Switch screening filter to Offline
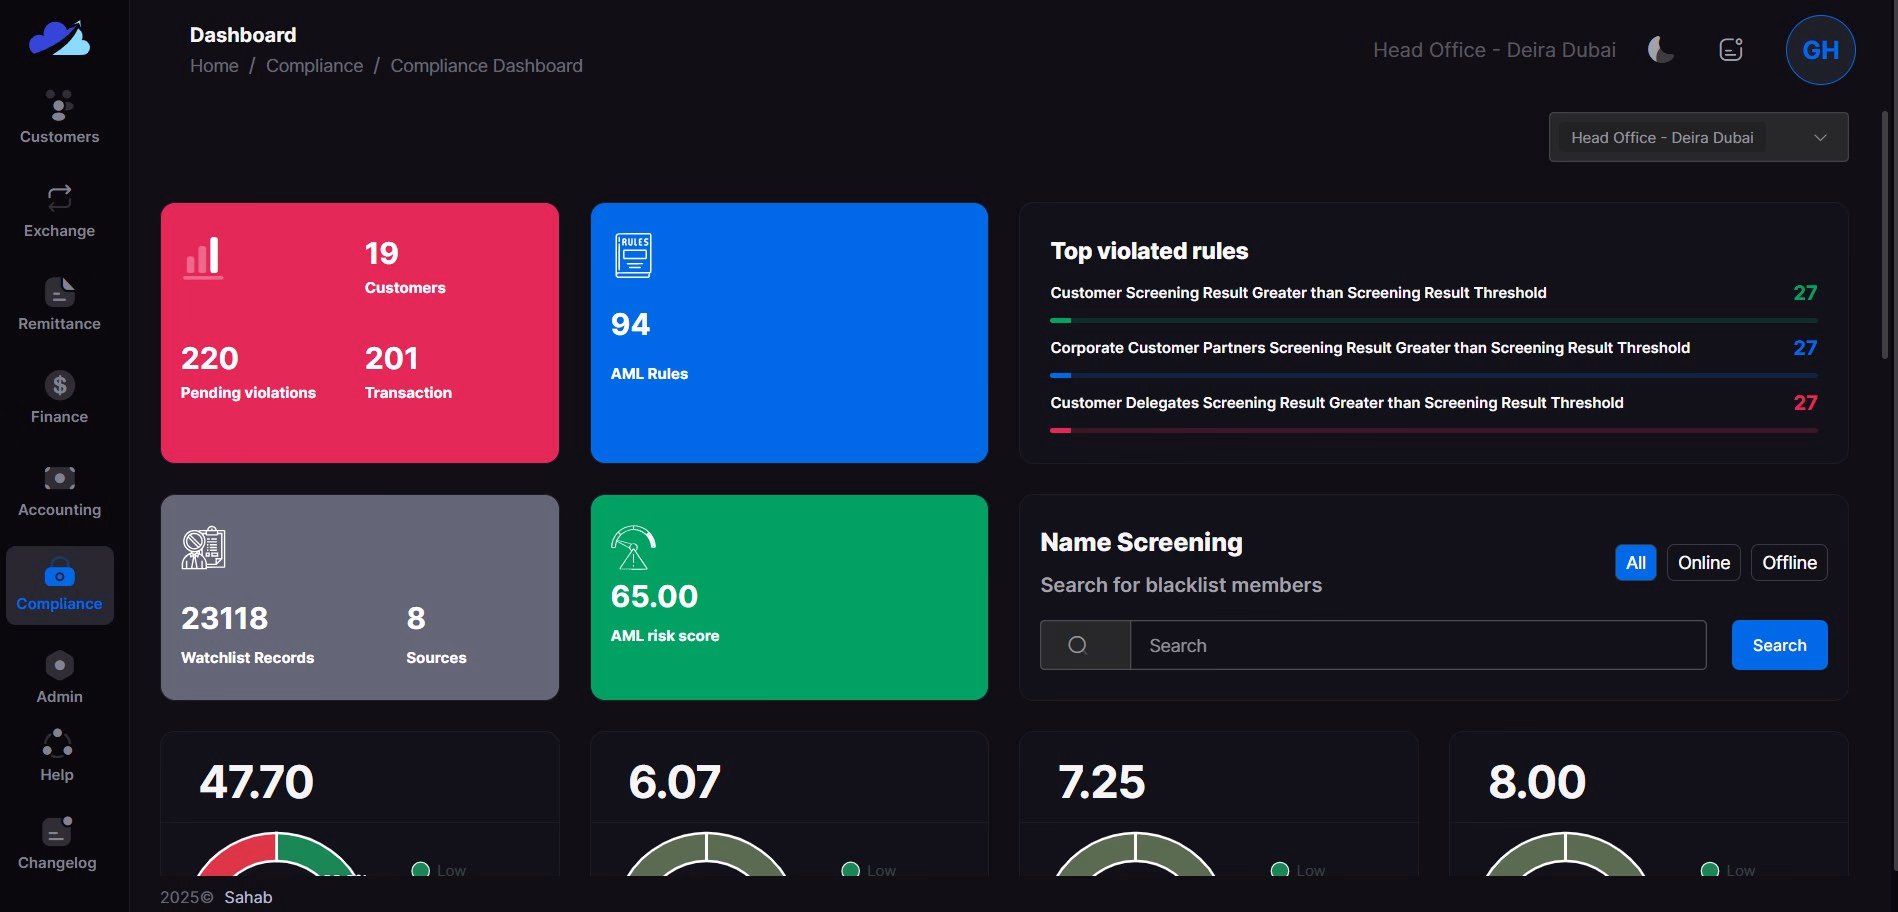1898x912 pixels. 1789,563
